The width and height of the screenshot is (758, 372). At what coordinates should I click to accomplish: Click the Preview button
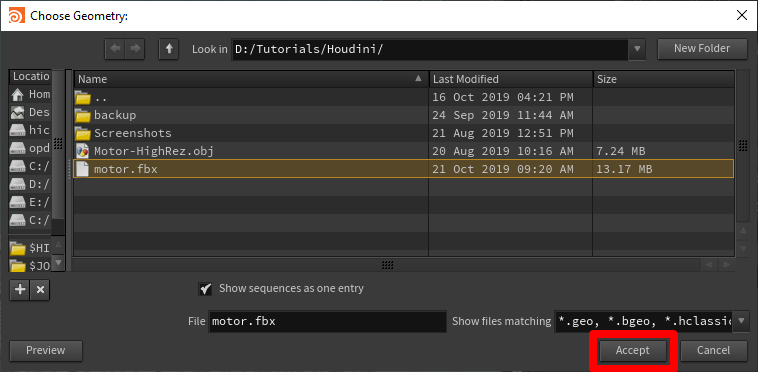click(x=46, y=350)
